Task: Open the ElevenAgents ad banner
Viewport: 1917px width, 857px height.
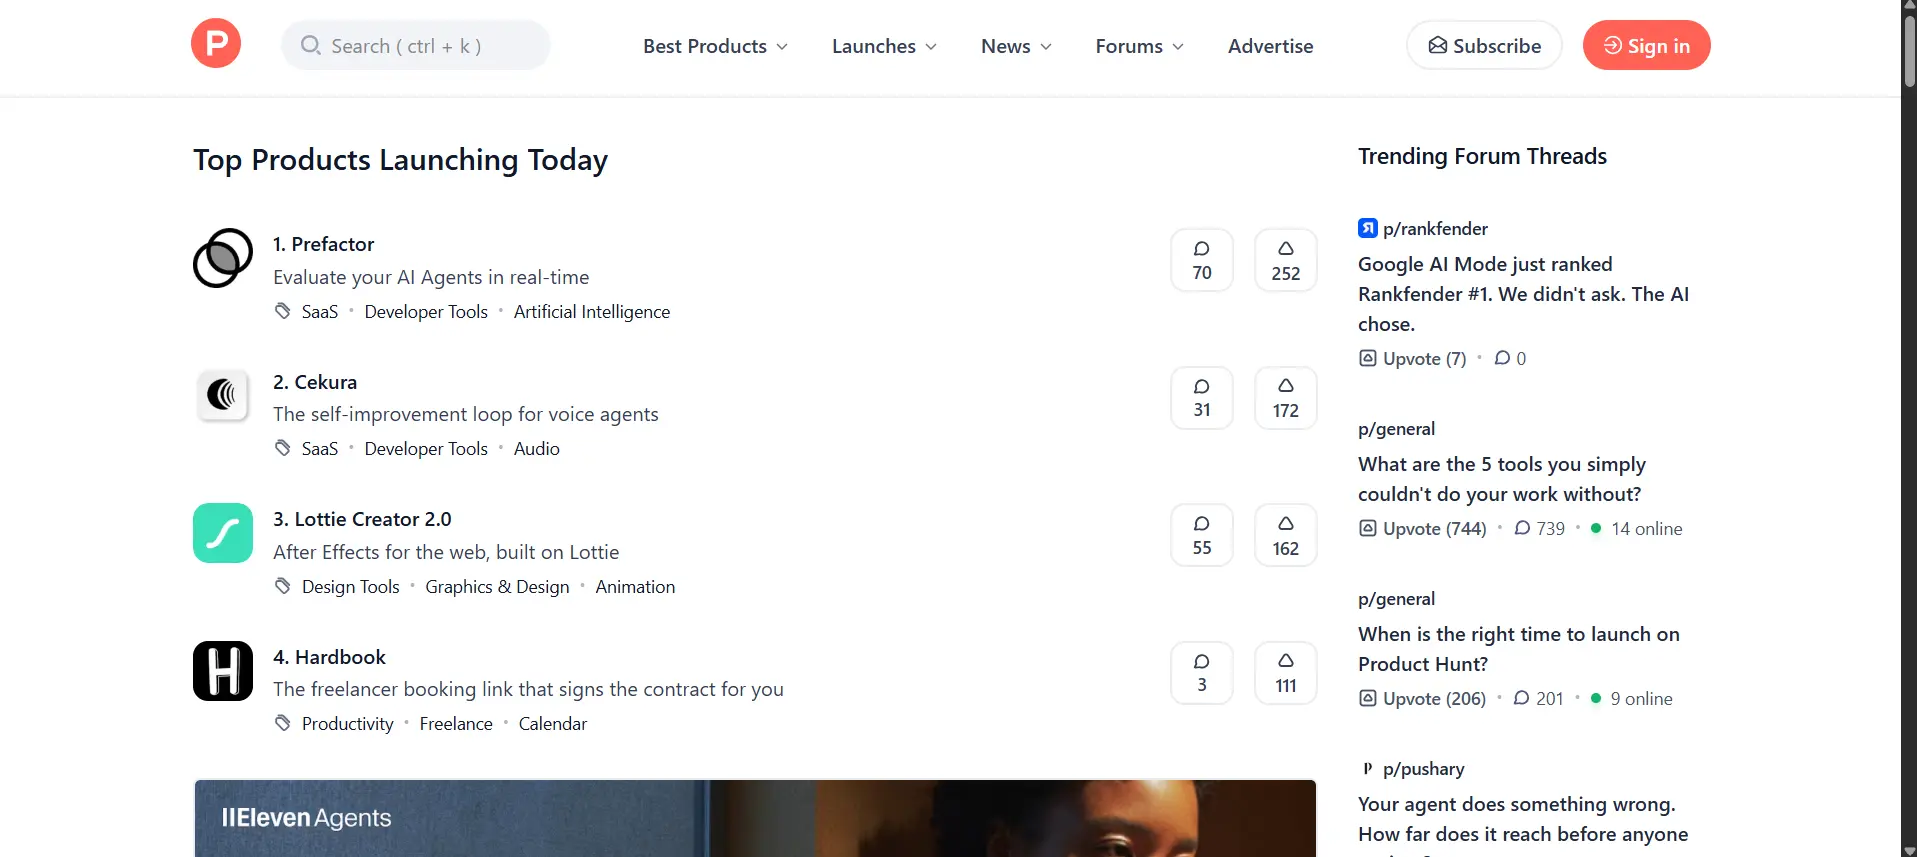Action: click(x=755, y=818)
